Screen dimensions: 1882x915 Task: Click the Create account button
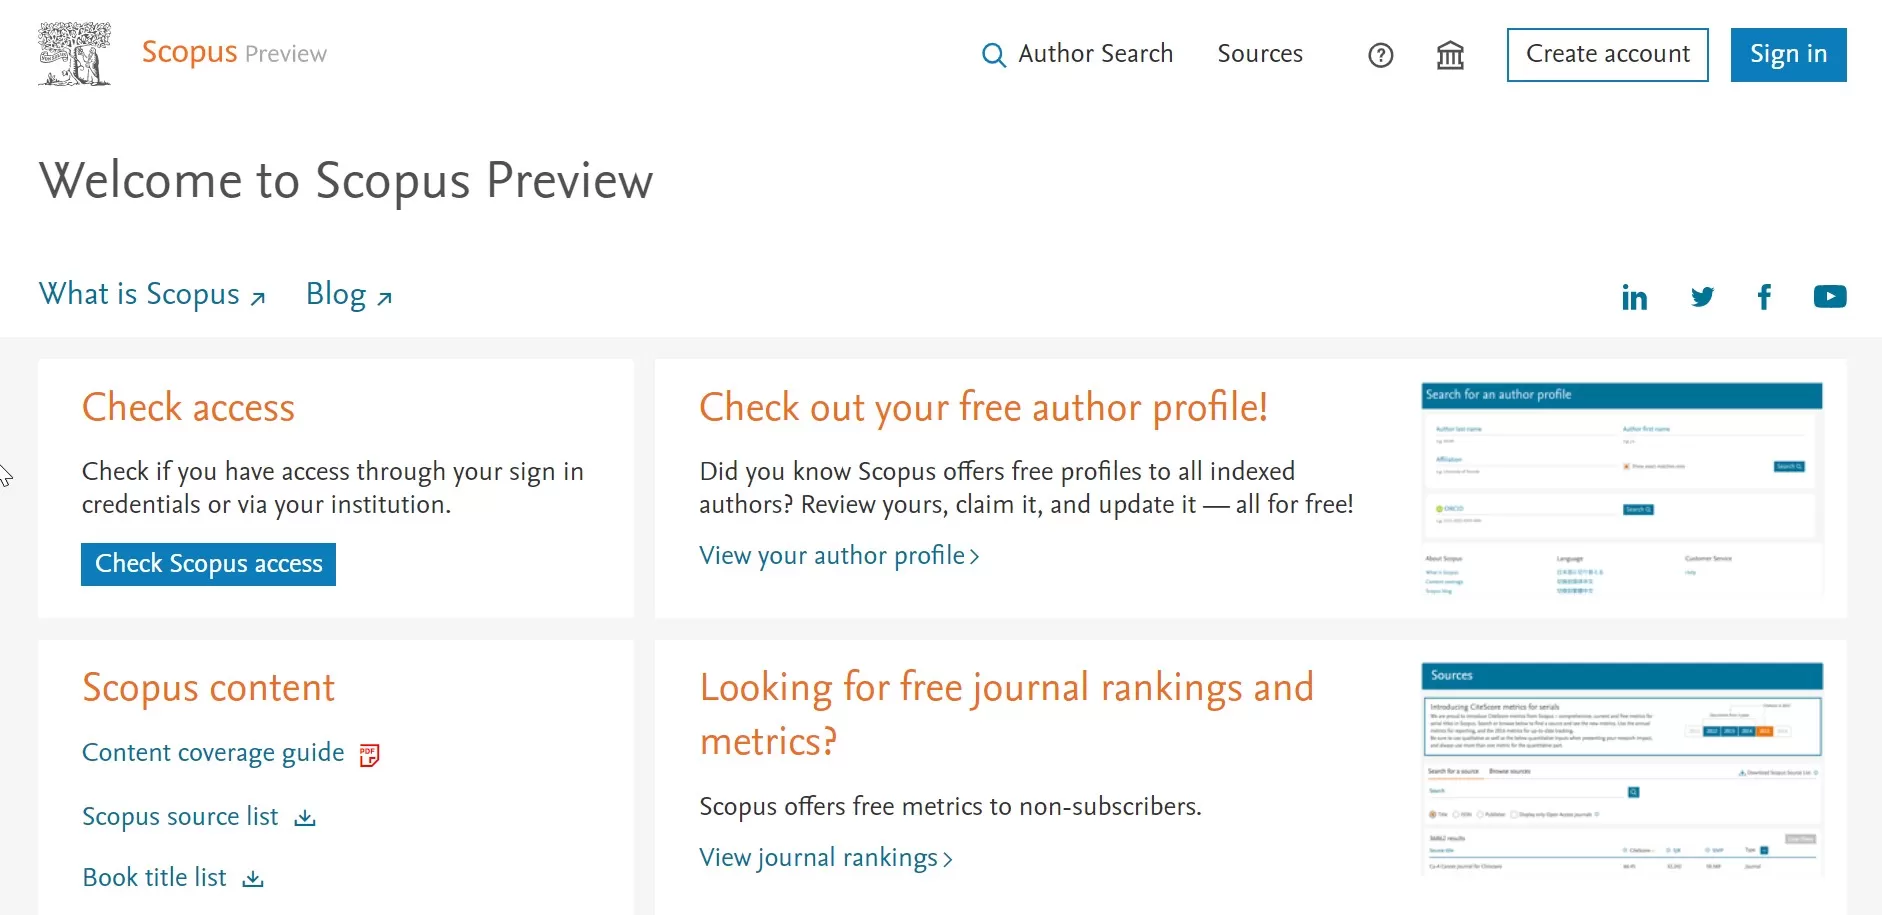tap(1607, 55)
